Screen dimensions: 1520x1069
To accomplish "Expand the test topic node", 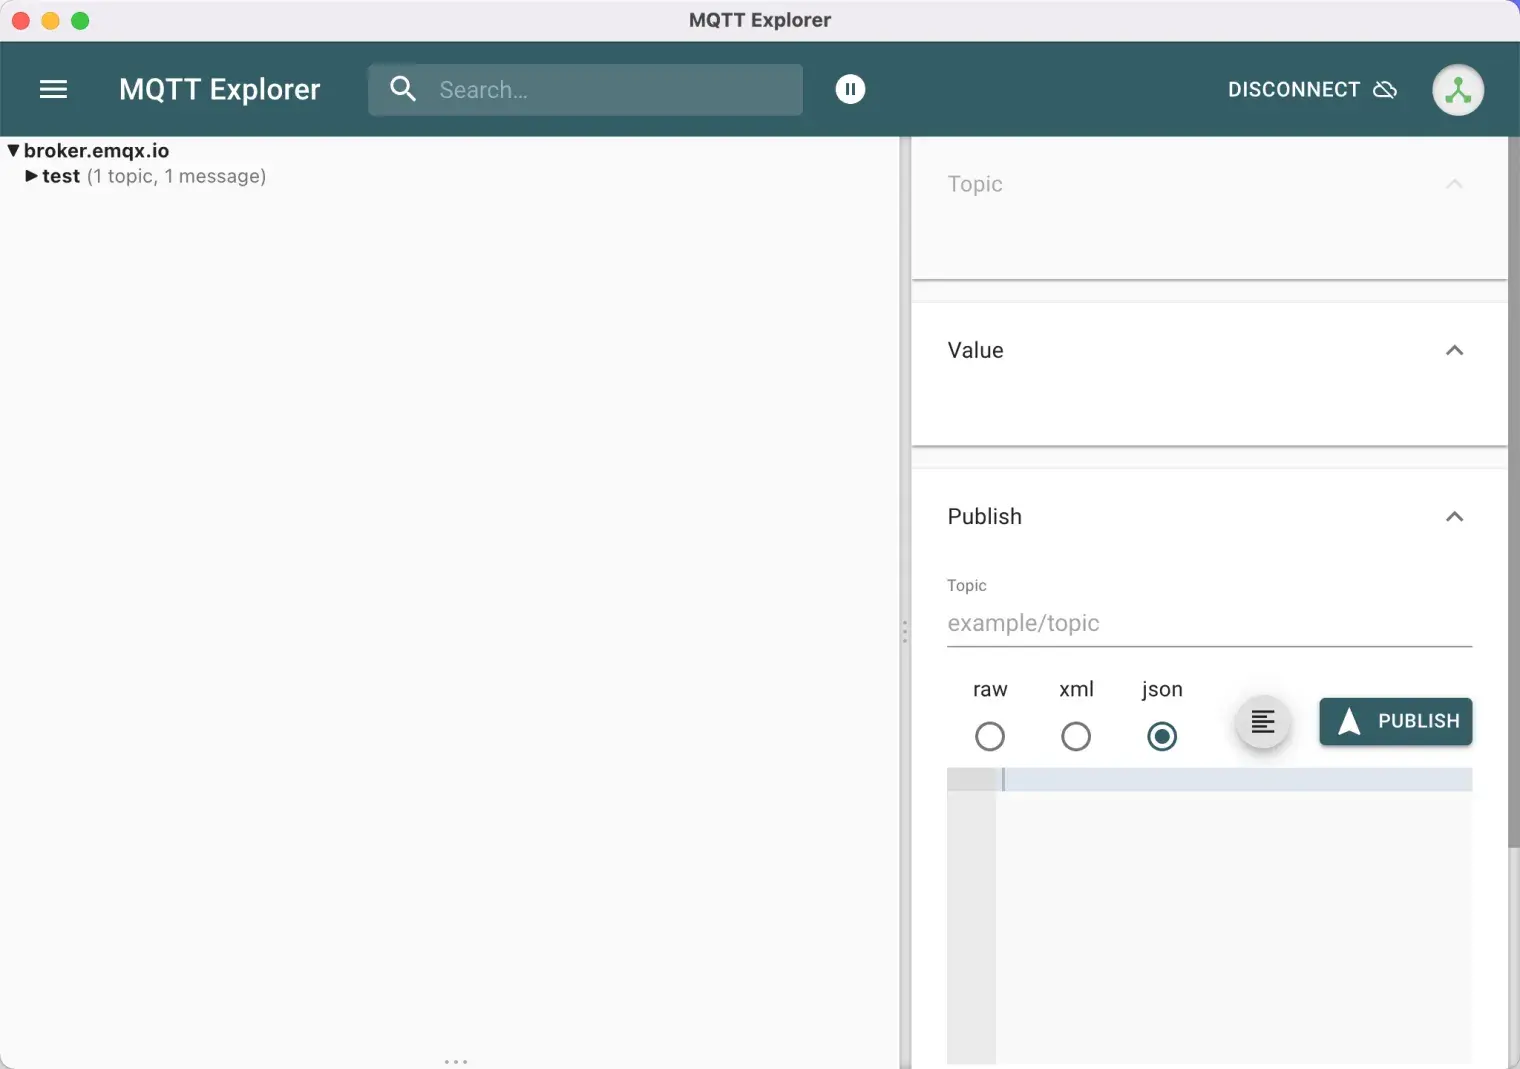I will (31, 176).
